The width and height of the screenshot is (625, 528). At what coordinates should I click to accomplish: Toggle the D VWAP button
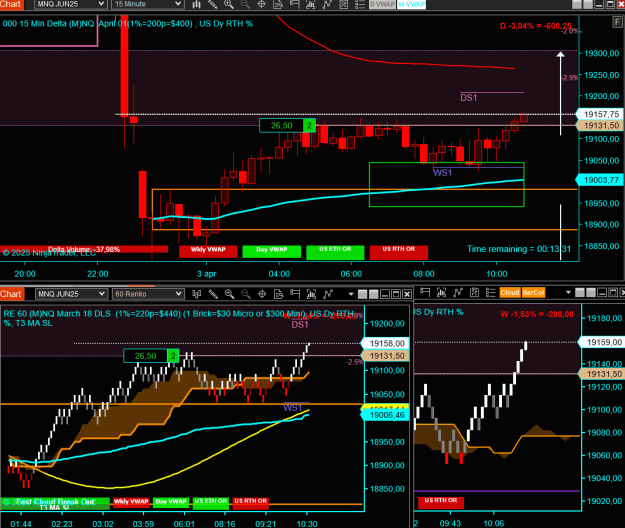382,4
